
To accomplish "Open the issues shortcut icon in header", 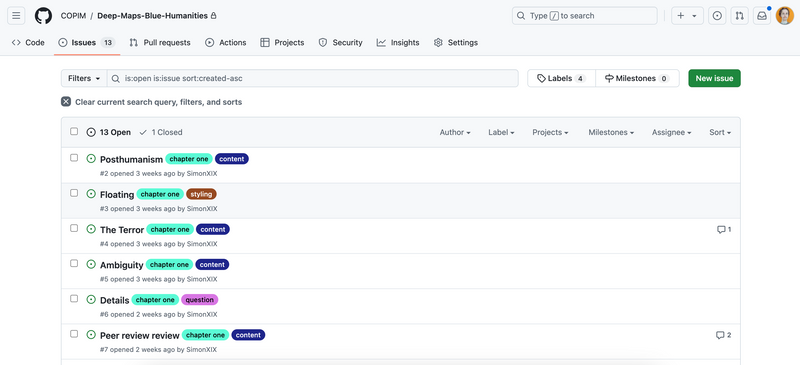I will [x=717, y=16].
